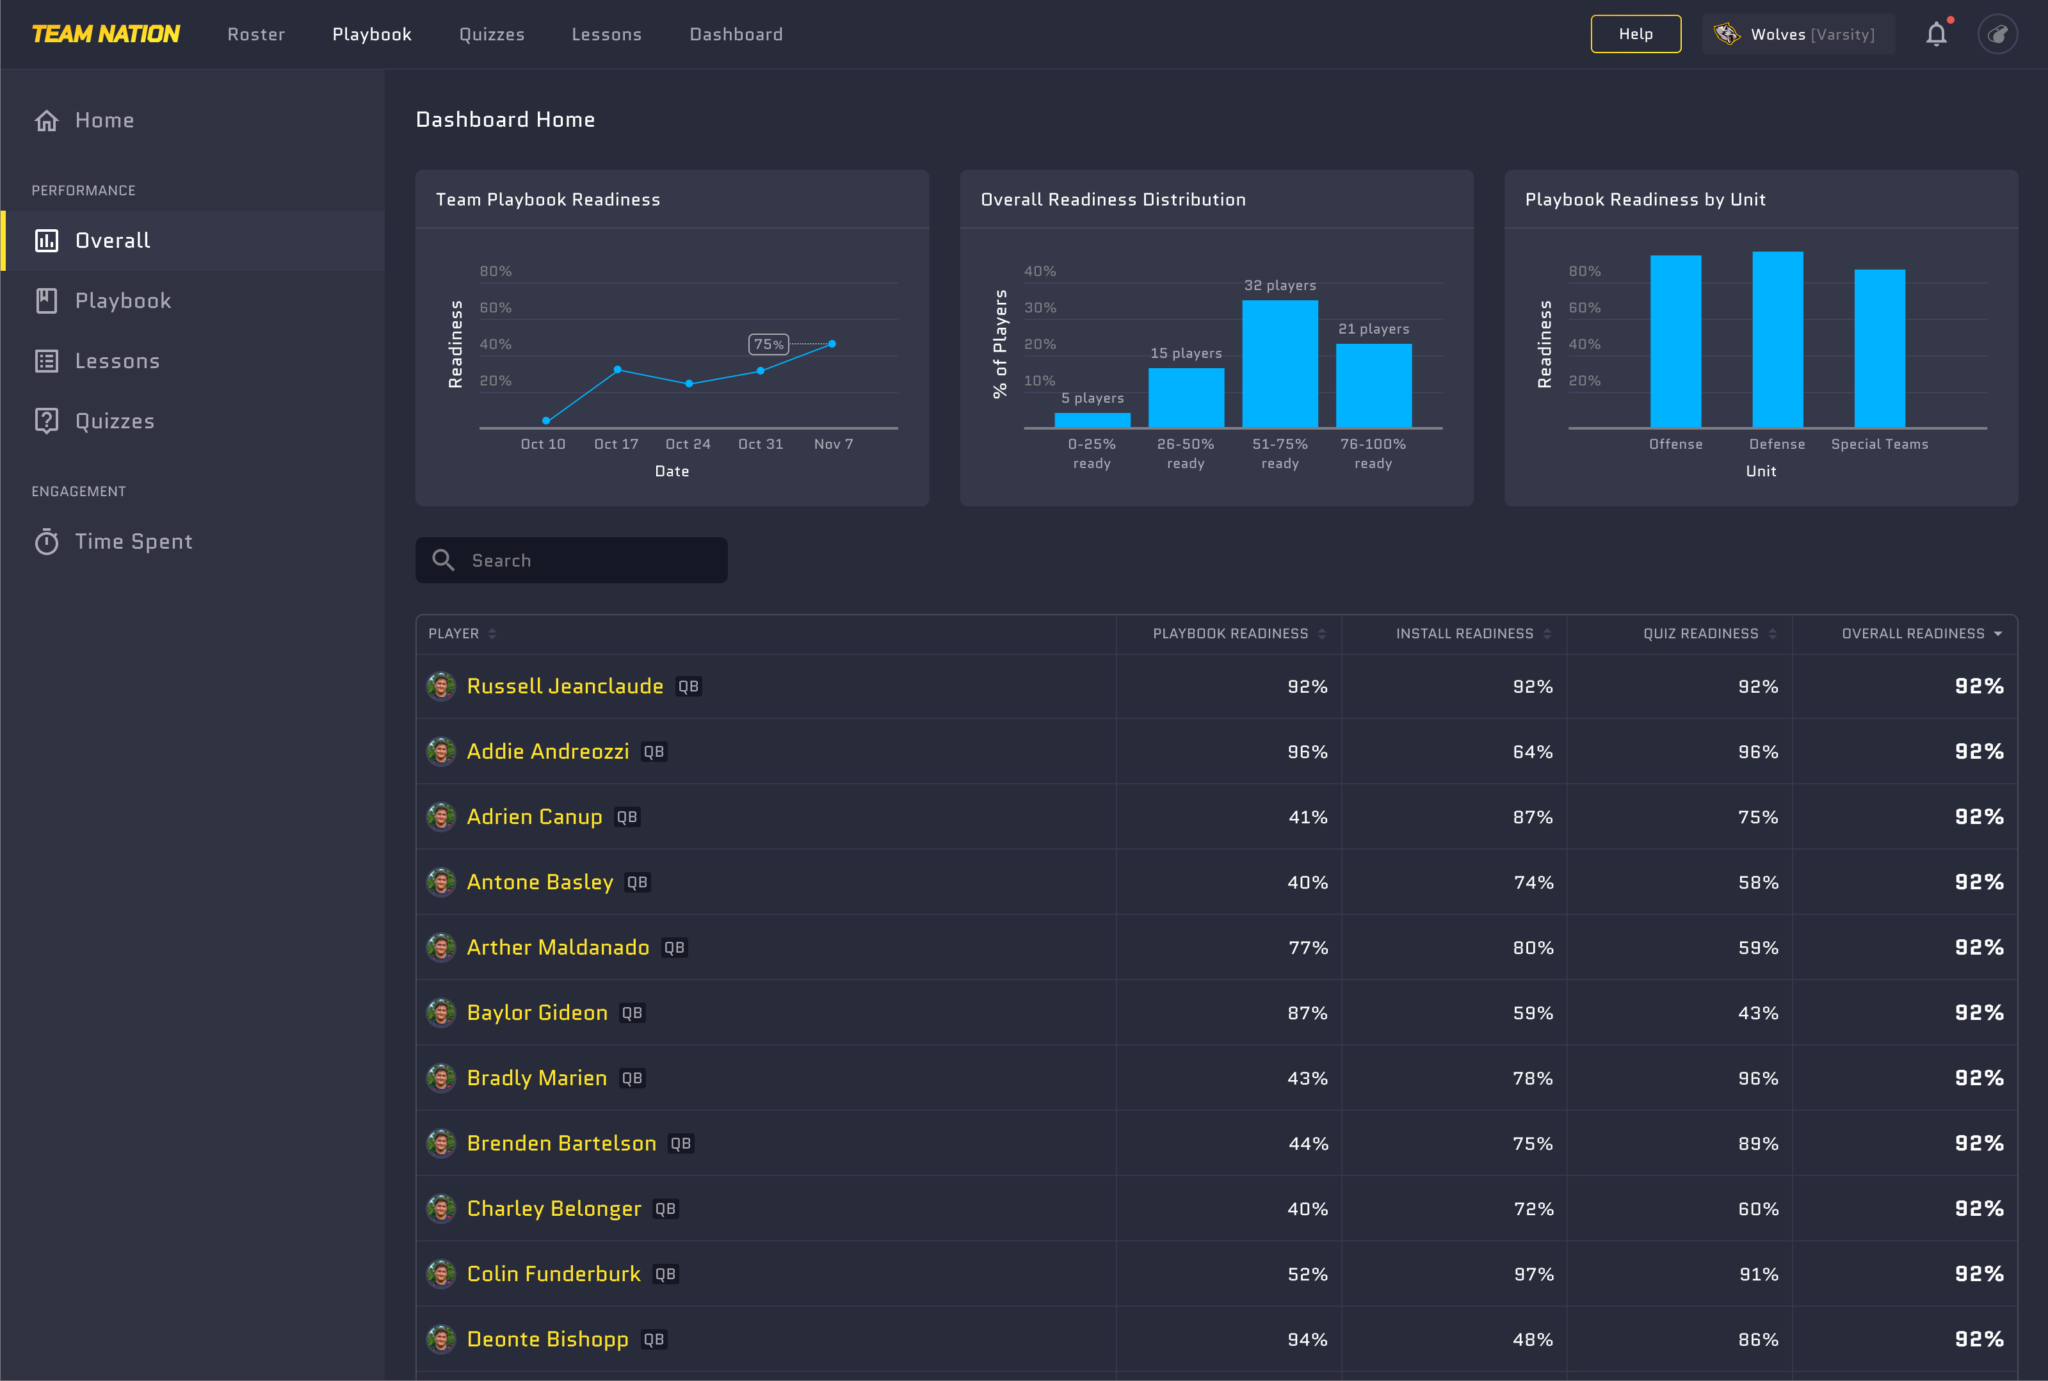Open the Home icon in the sidebar
The width and height of the screenshot is (2048, 1381).
46,120
